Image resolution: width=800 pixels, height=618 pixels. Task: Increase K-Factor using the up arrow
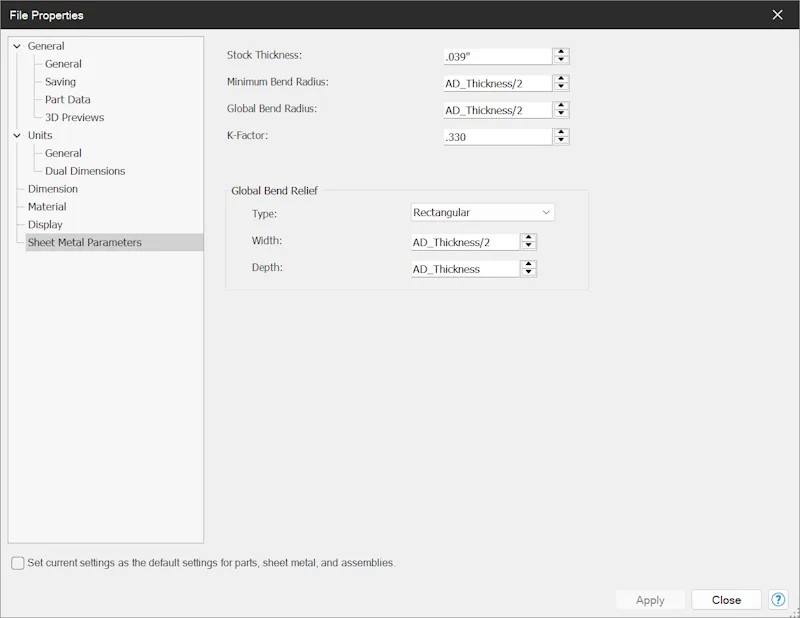[x=561, y=133]
